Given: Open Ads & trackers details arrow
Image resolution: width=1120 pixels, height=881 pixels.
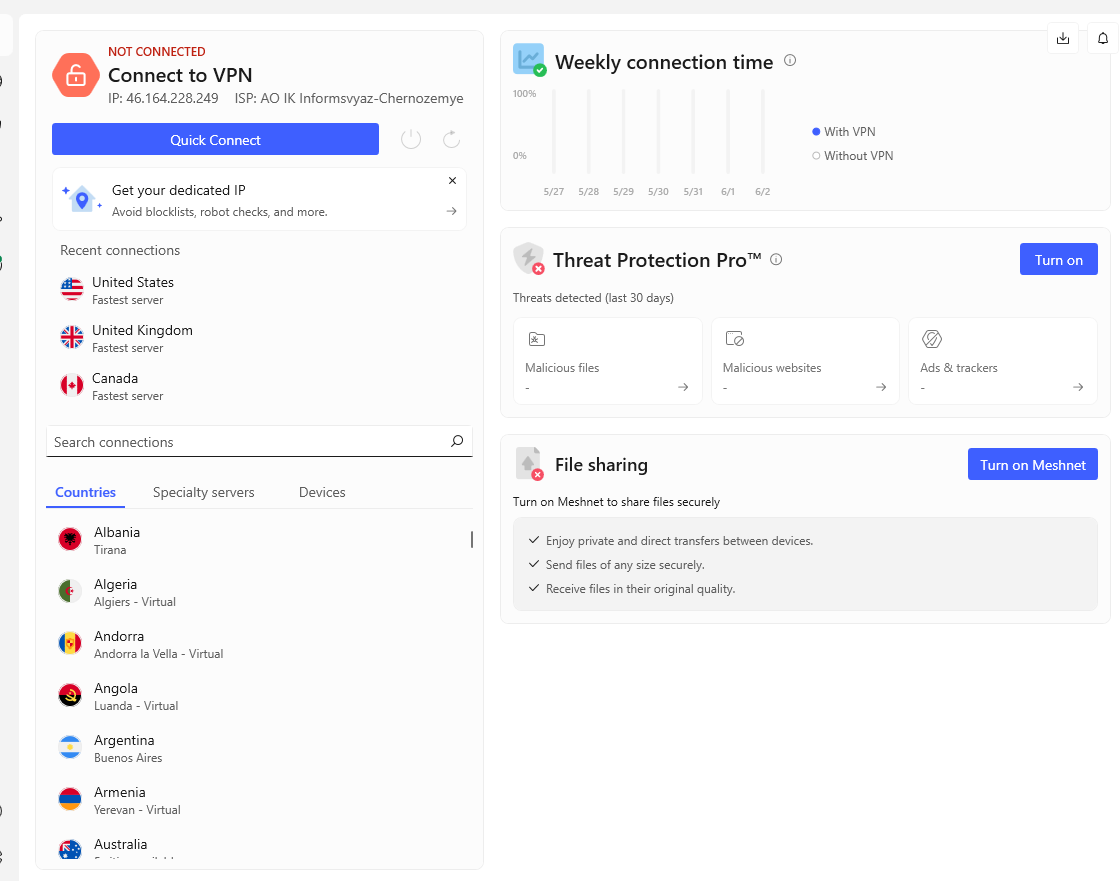Looking at the screenshot, I should [x=1078, y=387].
